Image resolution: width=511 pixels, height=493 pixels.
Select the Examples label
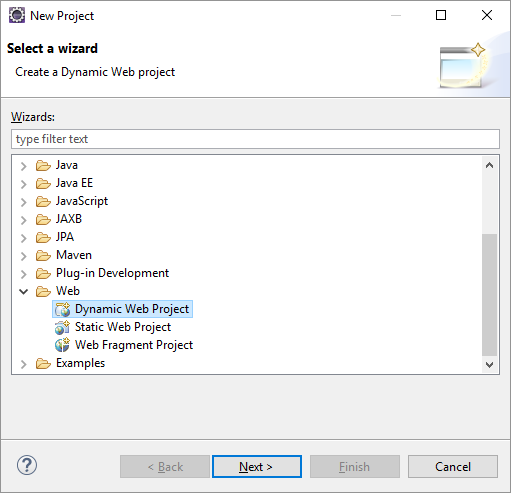coord(81,363)
